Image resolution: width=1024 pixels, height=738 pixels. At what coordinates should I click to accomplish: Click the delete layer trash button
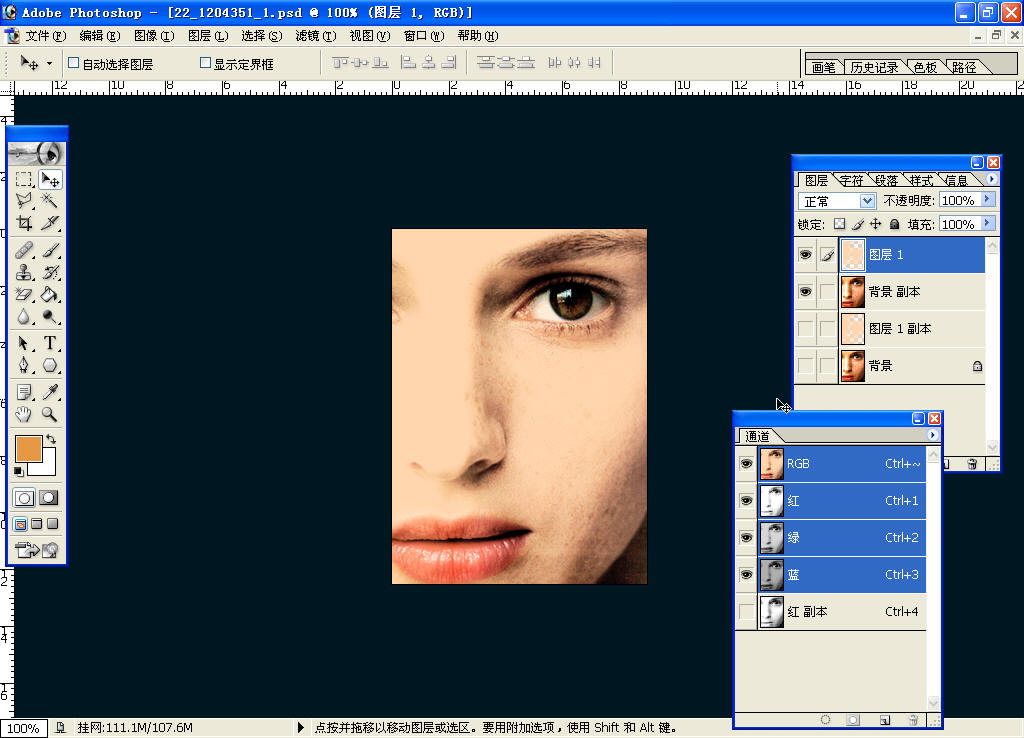coord(972,464)
